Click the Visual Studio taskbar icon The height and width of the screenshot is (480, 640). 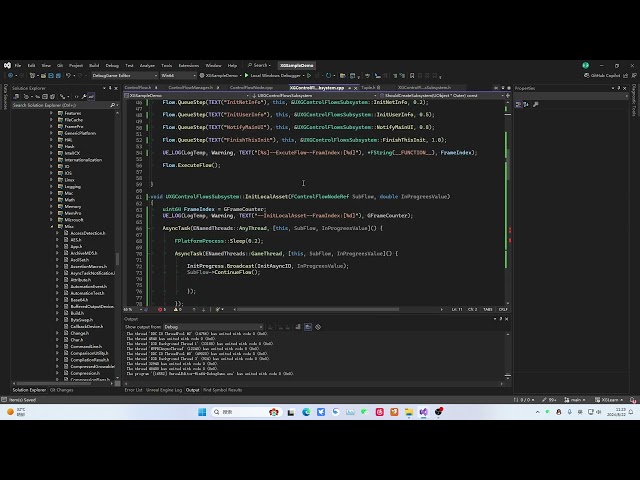coord(424,412)
